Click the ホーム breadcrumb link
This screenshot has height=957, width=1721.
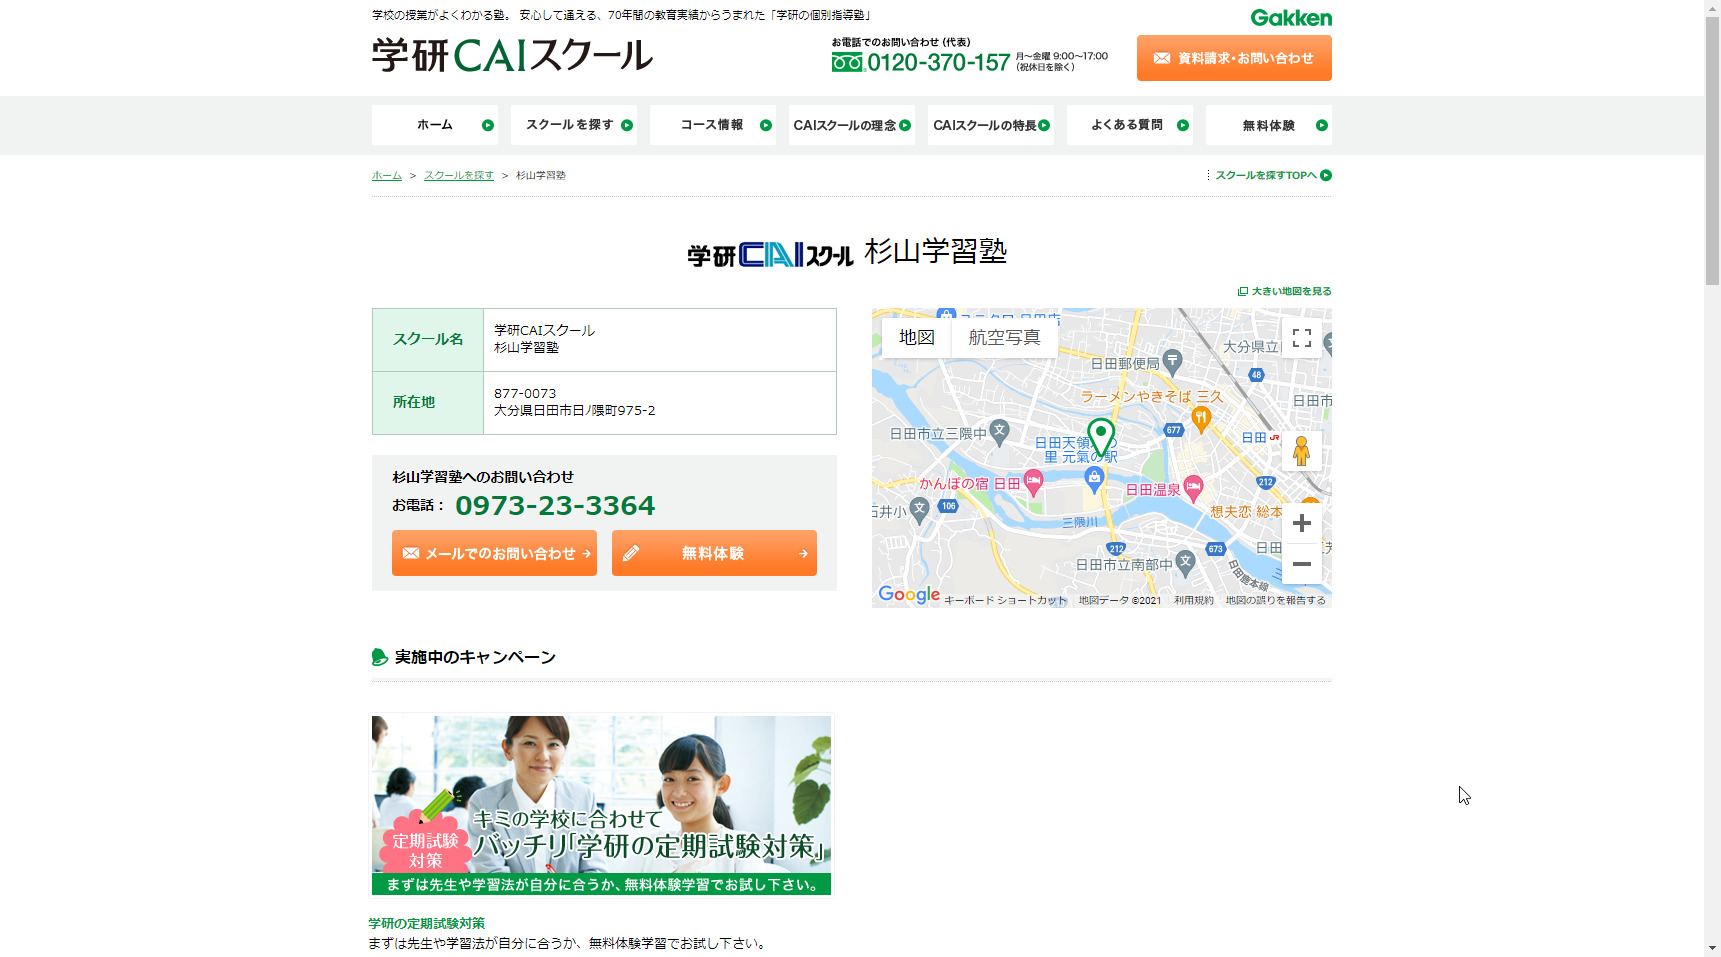pyautogui.click(x=387, y=175)
